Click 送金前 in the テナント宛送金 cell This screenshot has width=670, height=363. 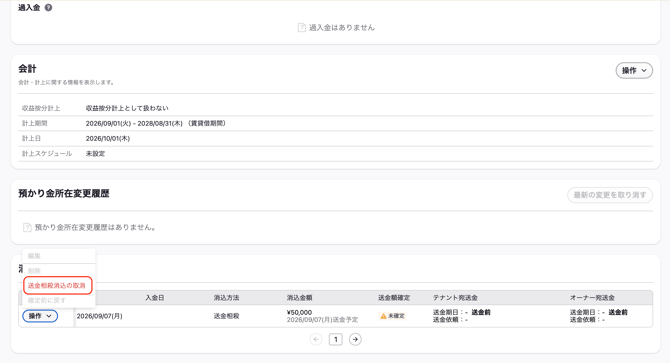coord(481,312)
